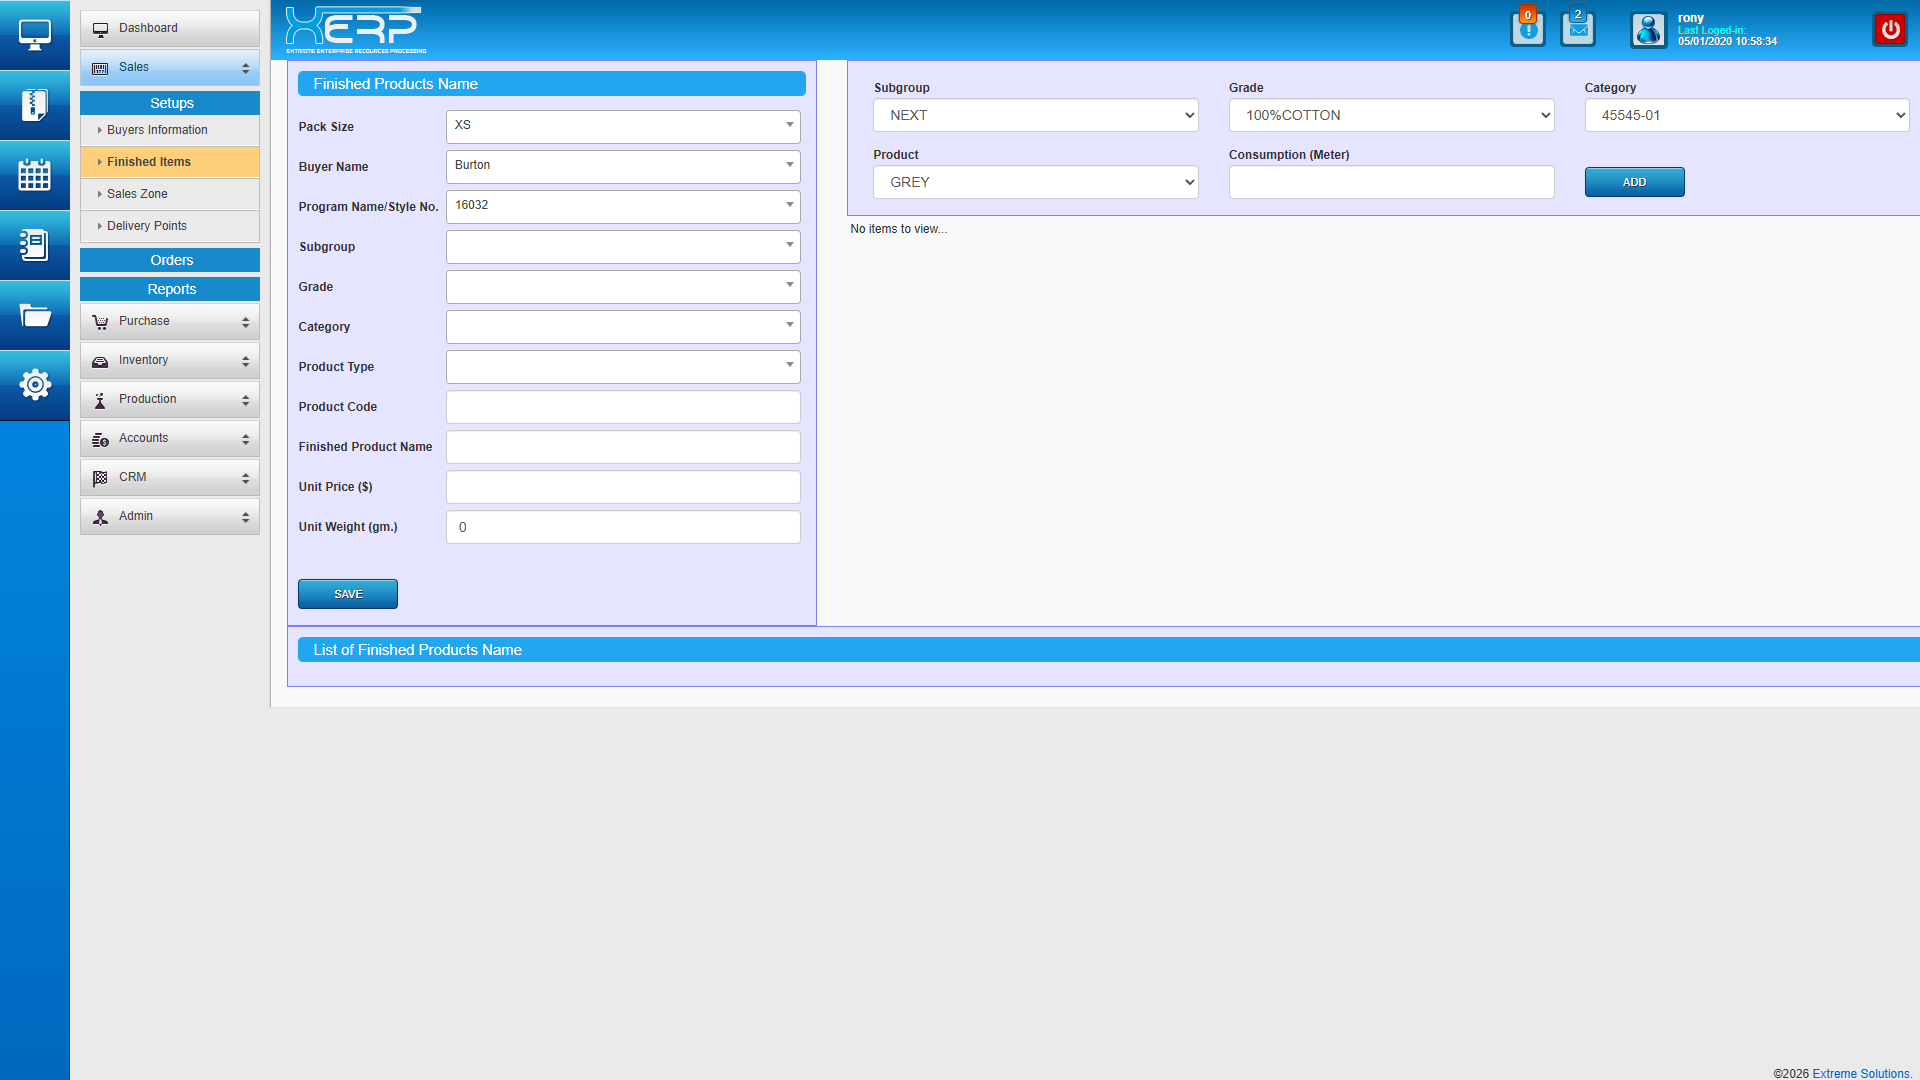
Task: Open the alerts notification icon
Action: [1527, 29]
